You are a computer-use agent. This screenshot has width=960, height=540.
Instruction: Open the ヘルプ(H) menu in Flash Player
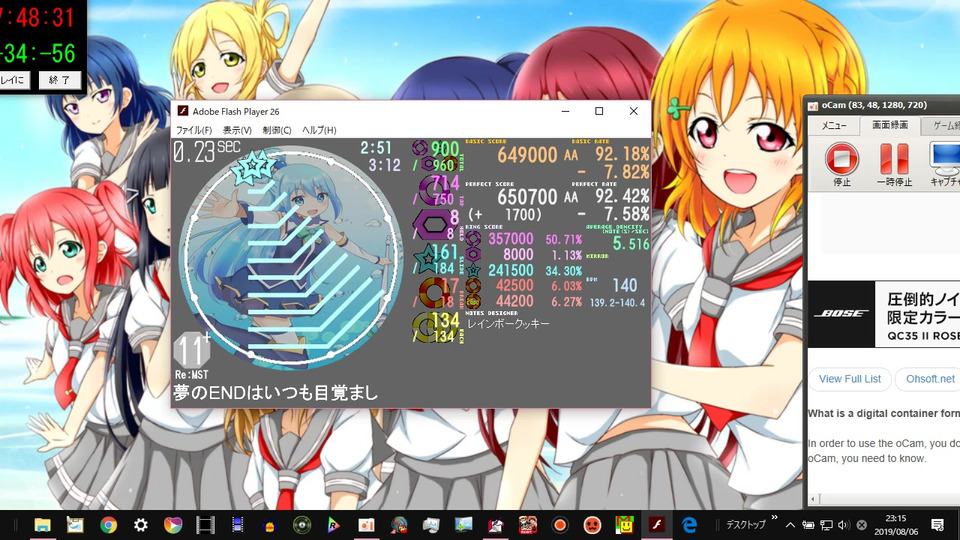[319, 130]
